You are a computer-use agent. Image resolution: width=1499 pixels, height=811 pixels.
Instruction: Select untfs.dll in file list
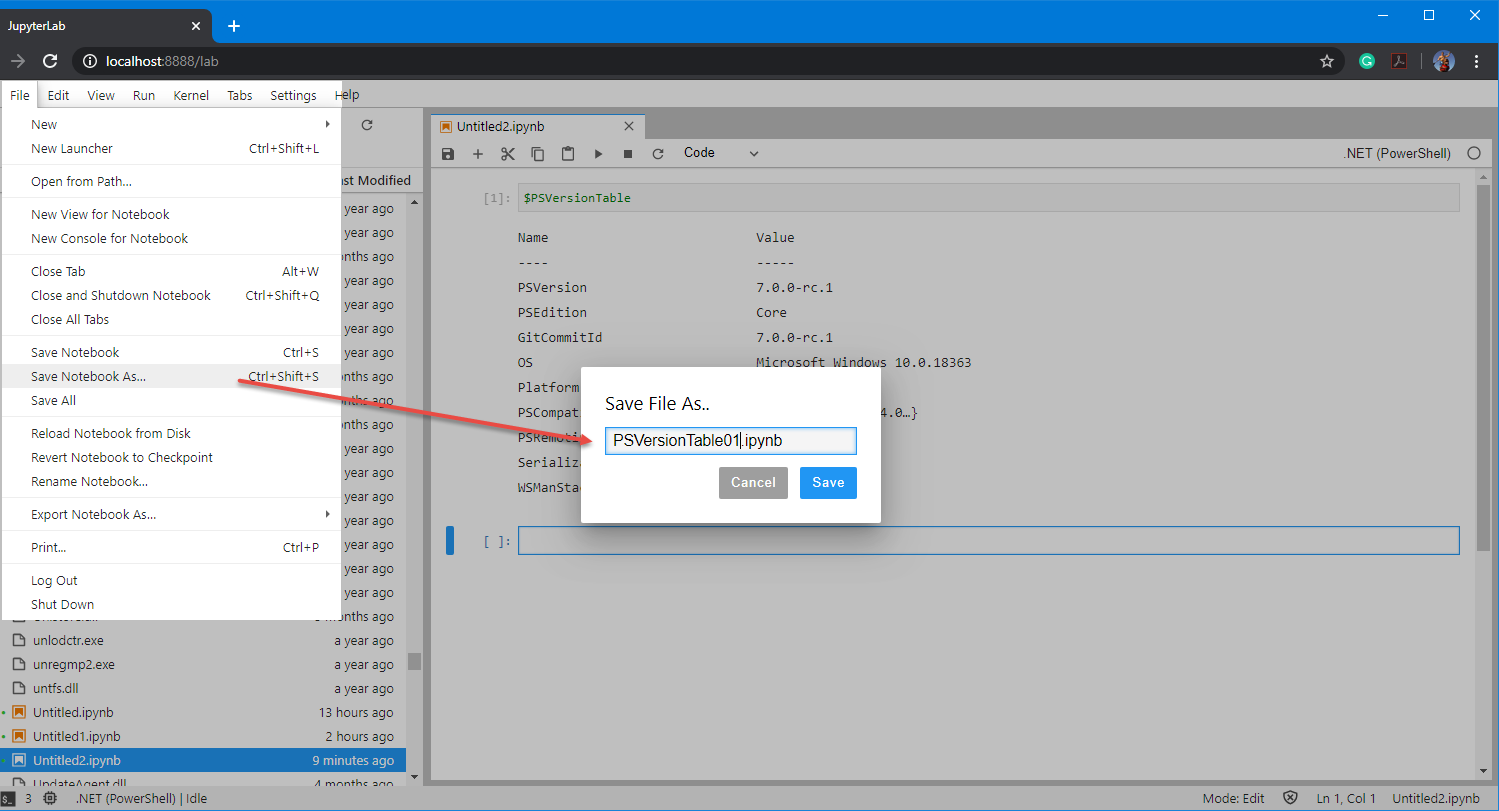pos(203,689)
